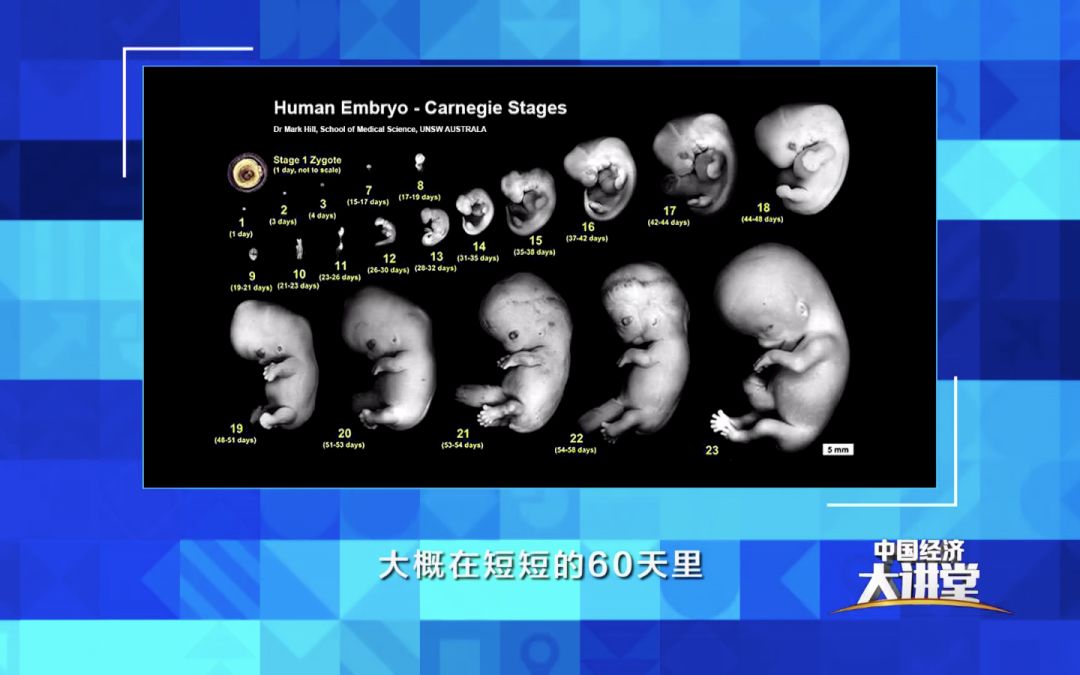Click the stage number '23' label

(712, 450)
